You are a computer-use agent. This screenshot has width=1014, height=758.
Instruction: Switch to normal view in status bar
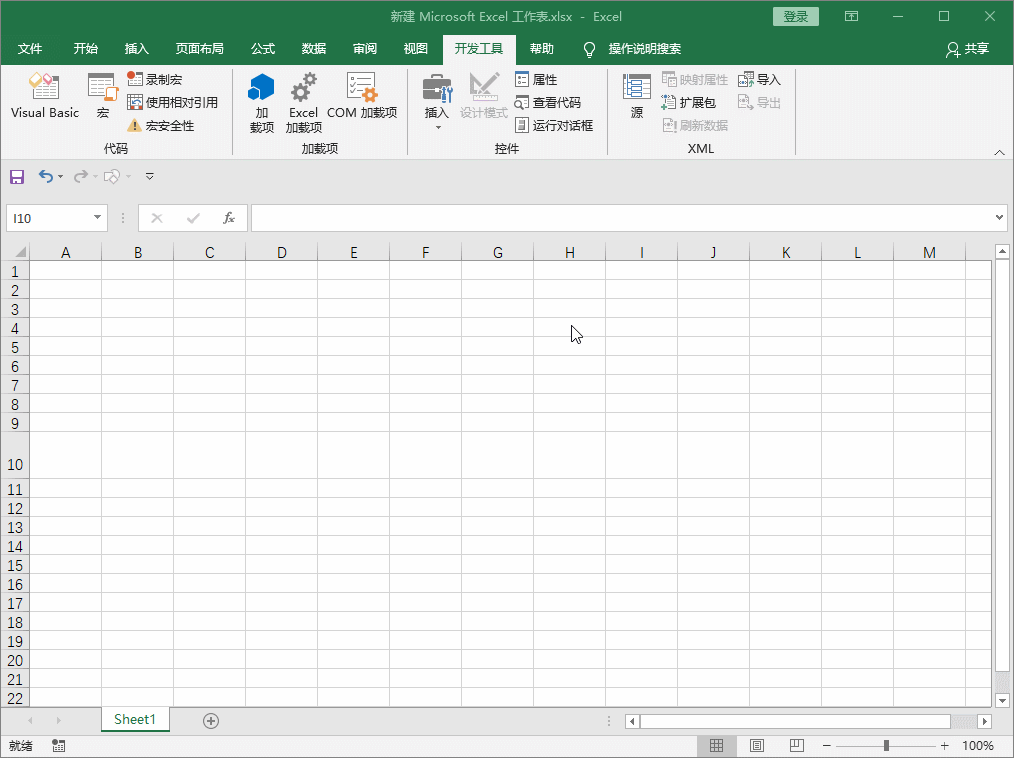(717, 746)
